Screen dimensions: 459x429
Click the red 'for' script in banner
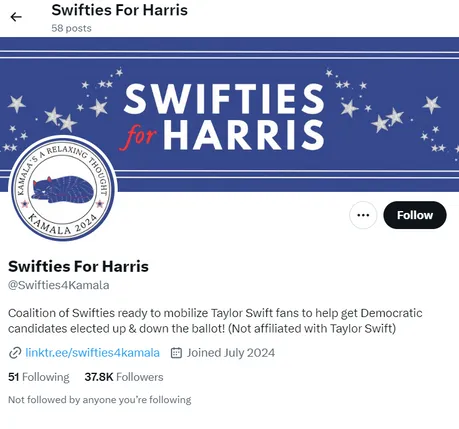(x=138, y=137)
